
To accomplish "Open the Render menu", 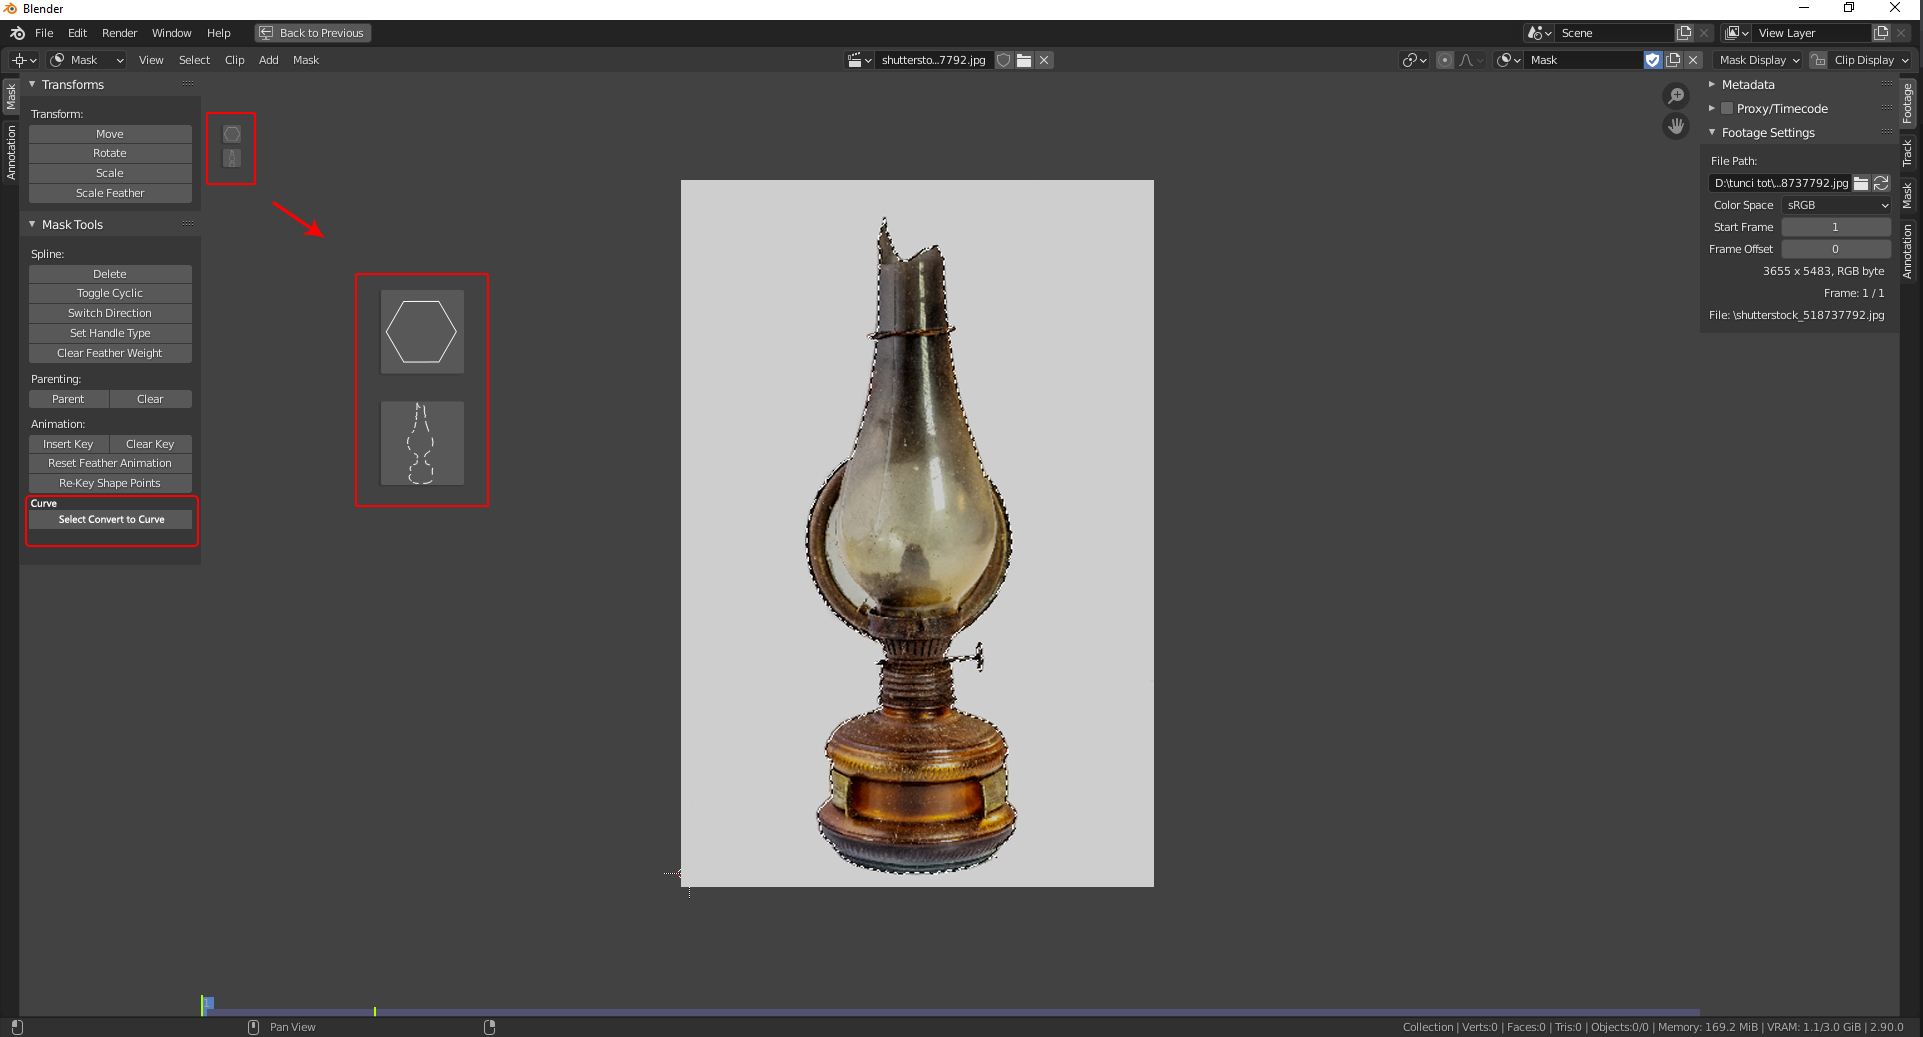I will 119,33.
